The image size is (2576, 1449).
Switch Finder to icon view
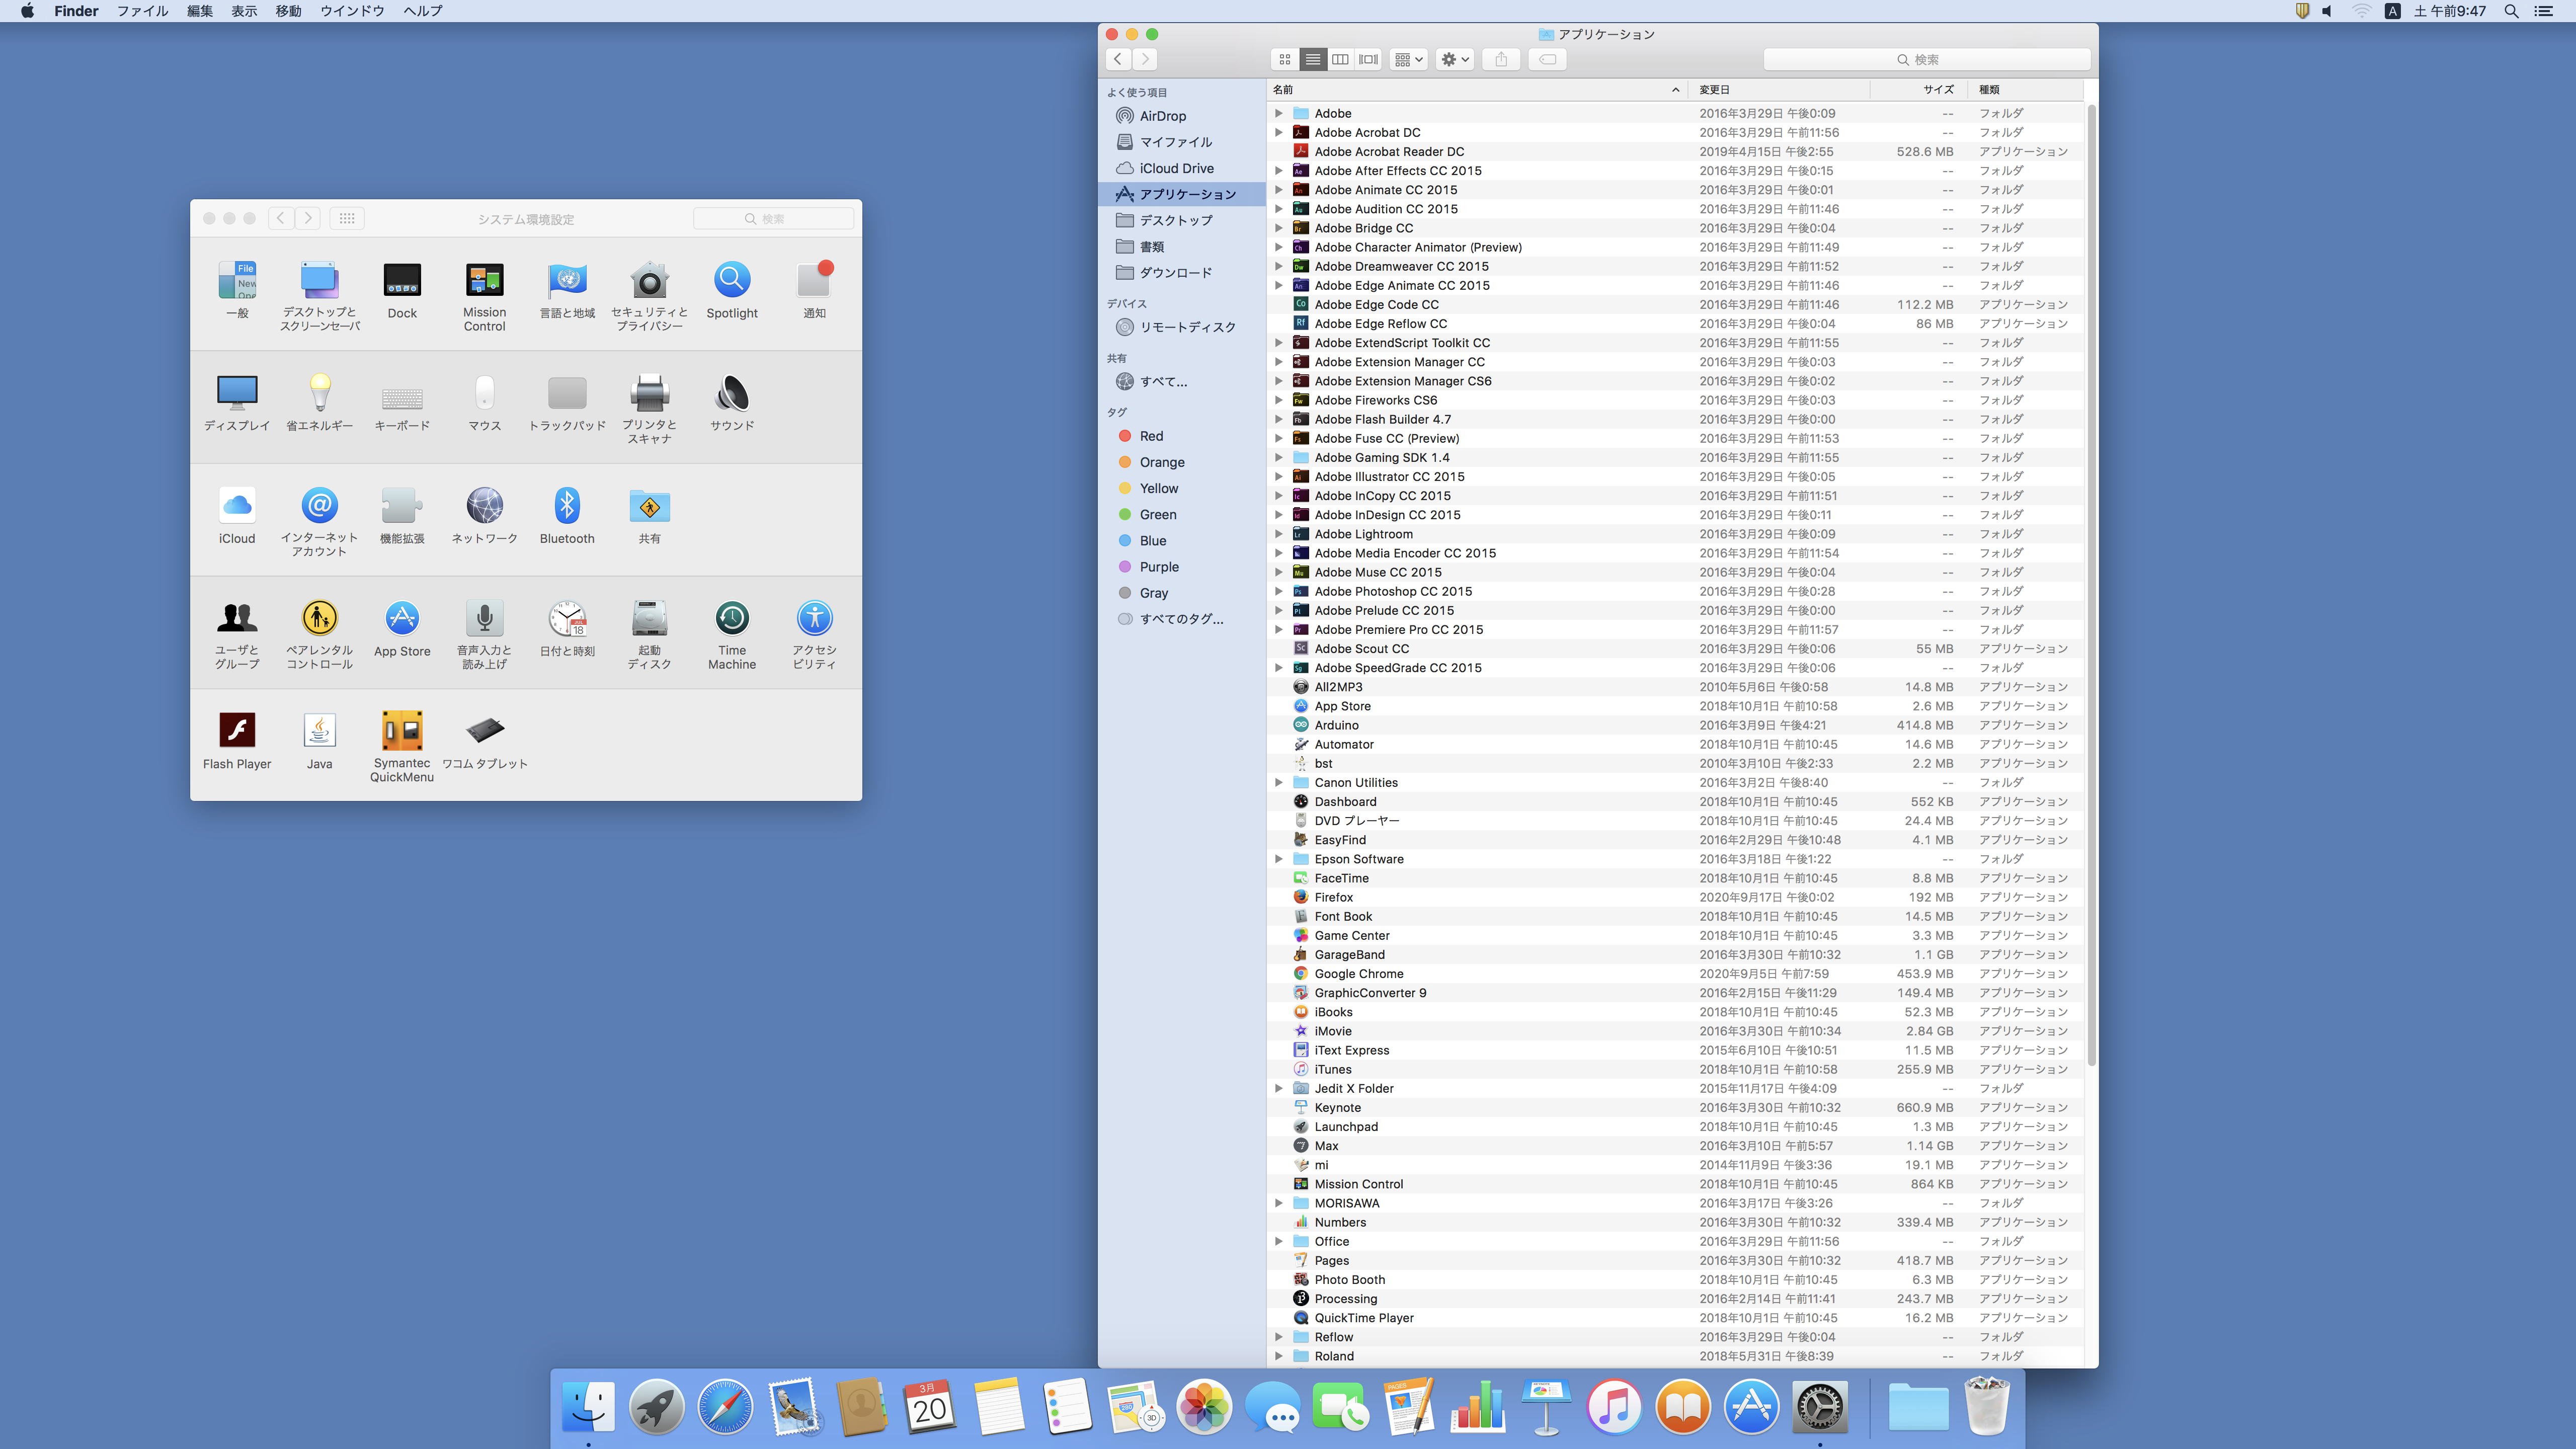[1285, 60]
